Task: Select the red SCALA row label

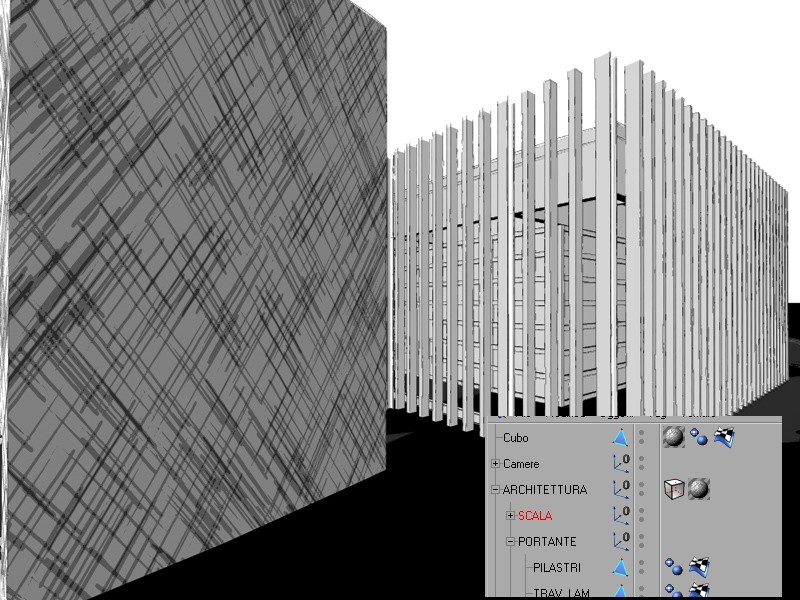Action: tap(535, 516)
